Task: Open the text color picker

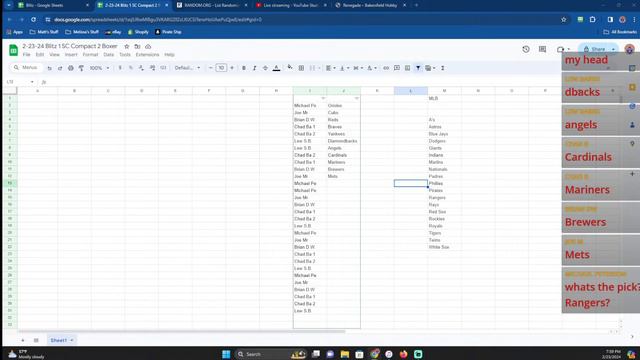Action: (x=276, y=68)
